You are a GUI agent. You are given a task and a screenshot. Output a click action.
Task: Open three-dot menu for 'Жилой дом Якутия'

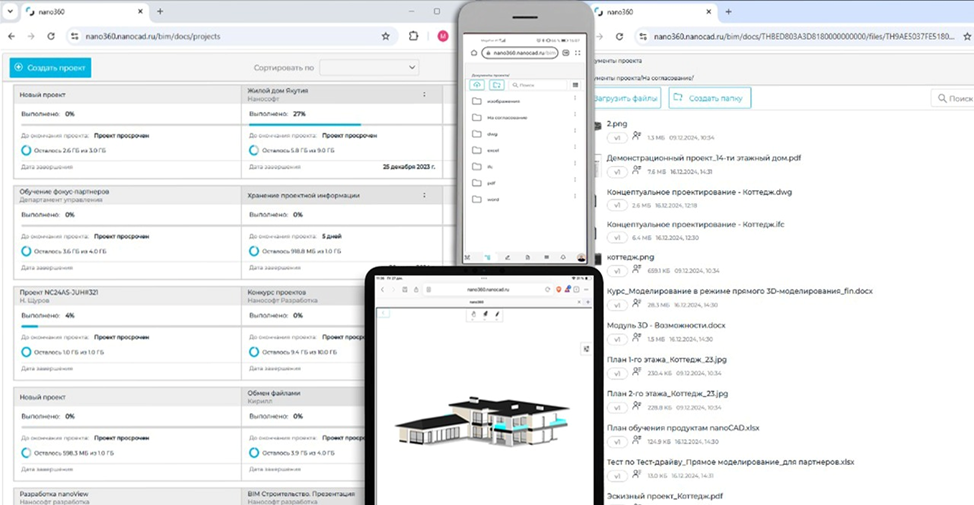tap(425, 95)
